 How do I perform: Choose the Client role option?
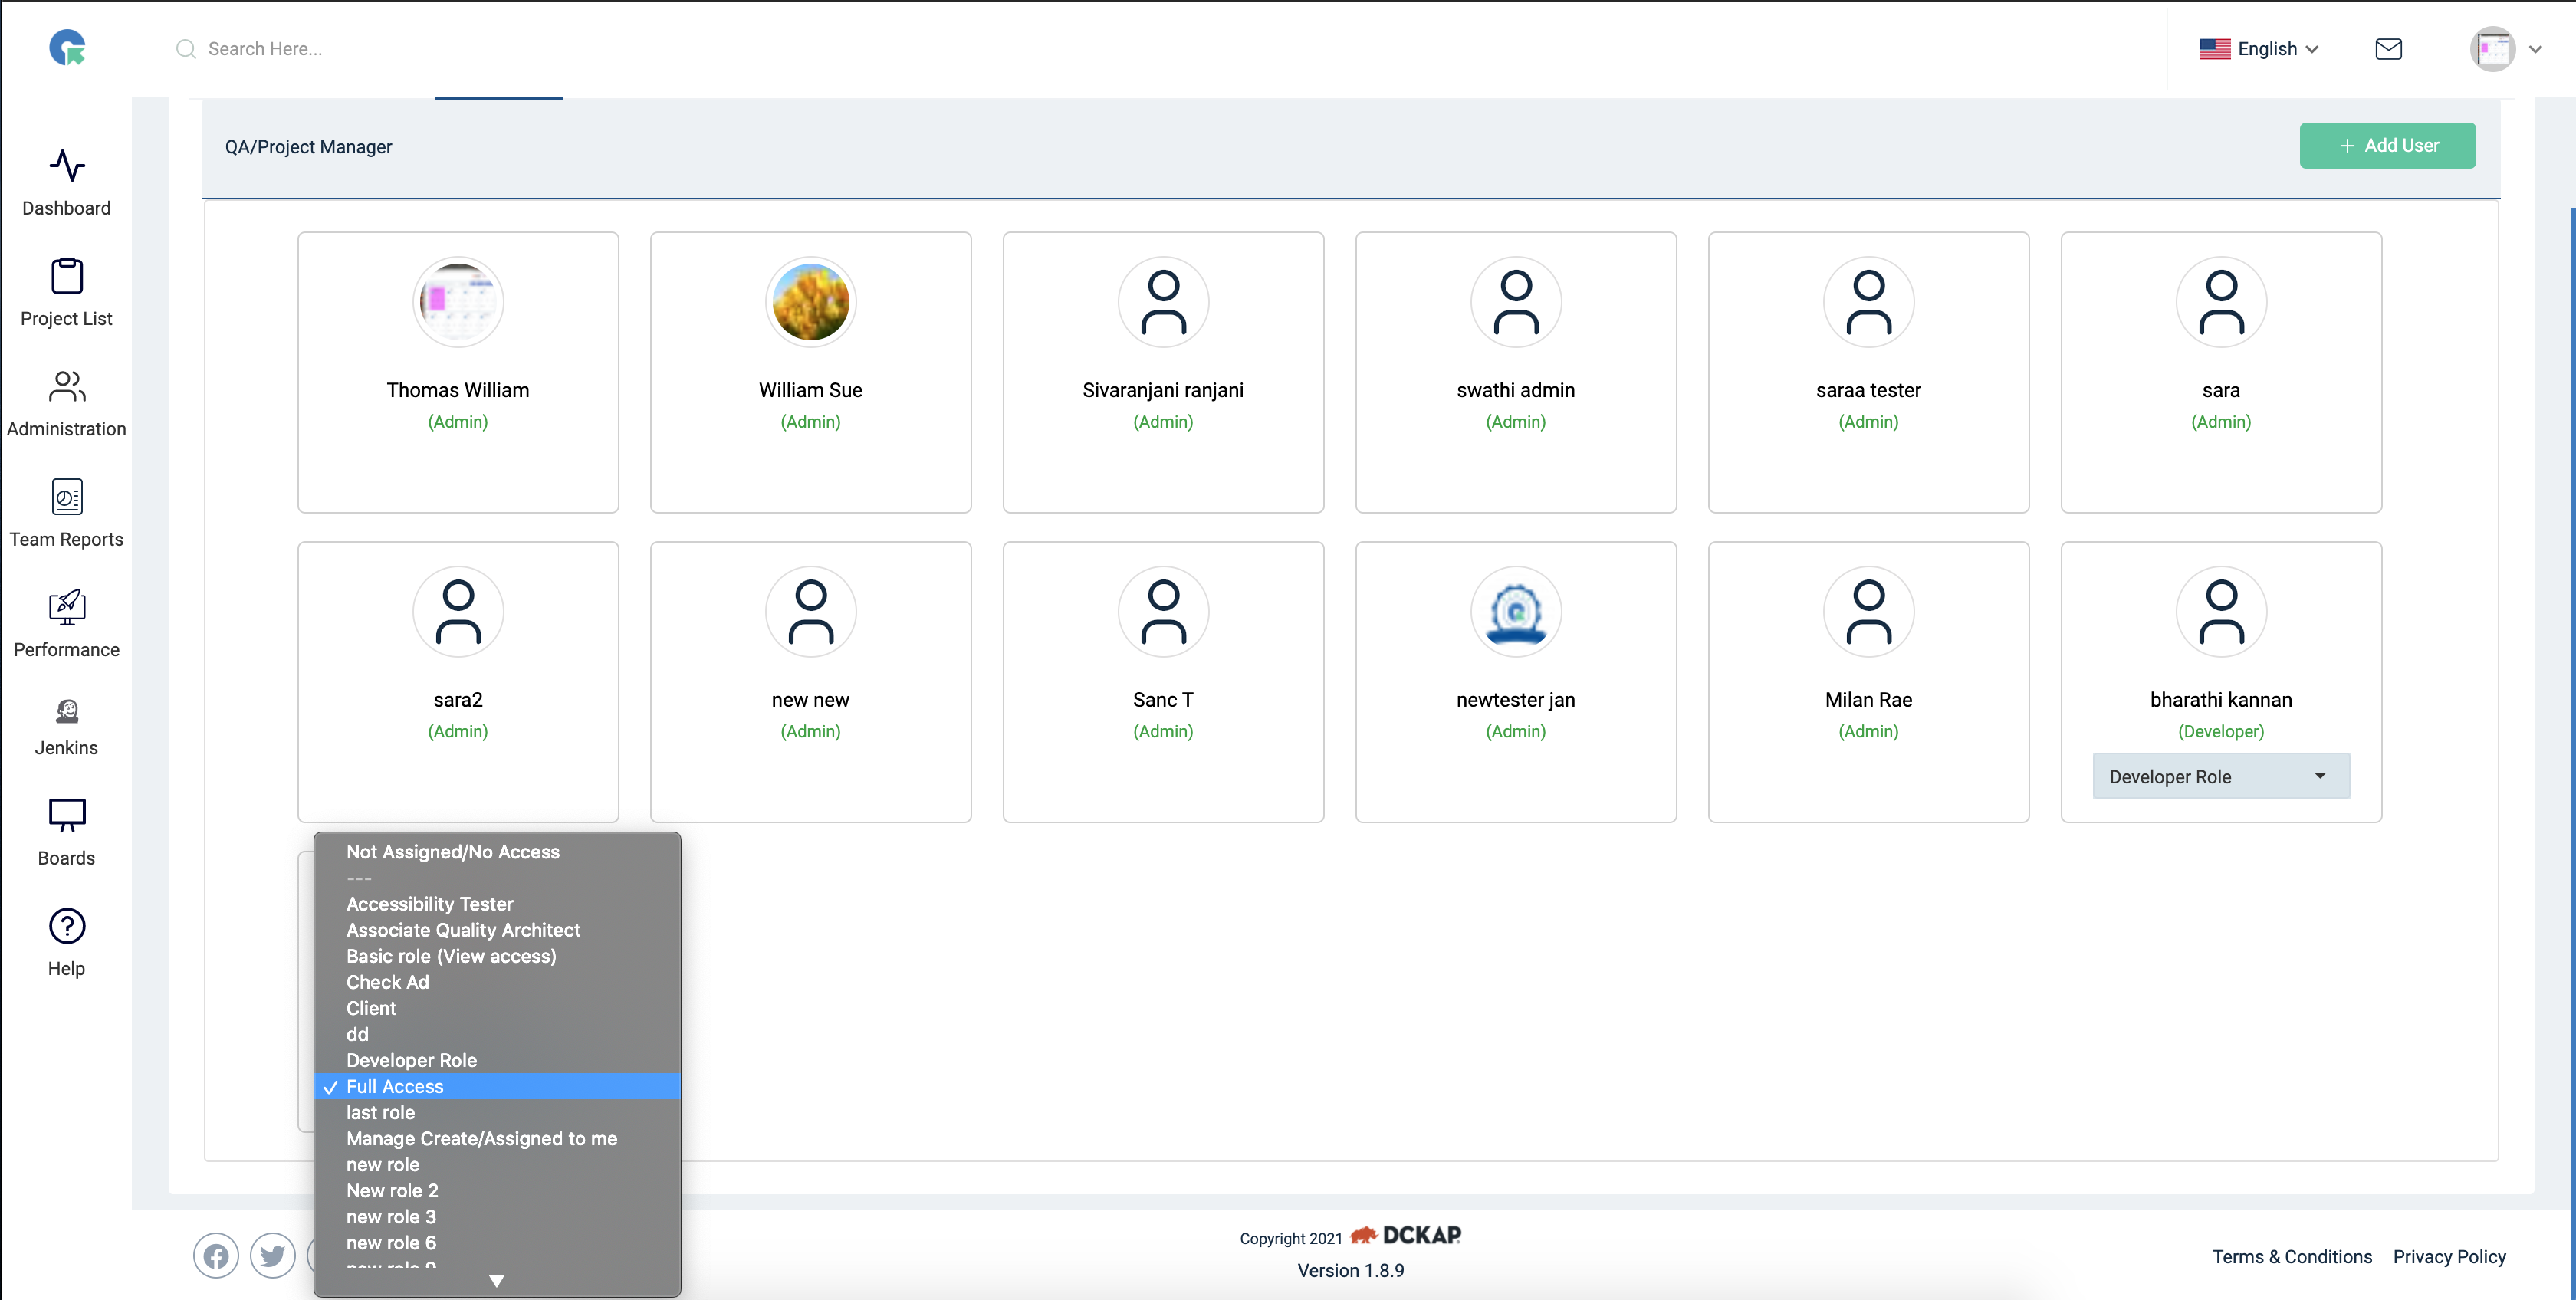[x=497, y=1008]
